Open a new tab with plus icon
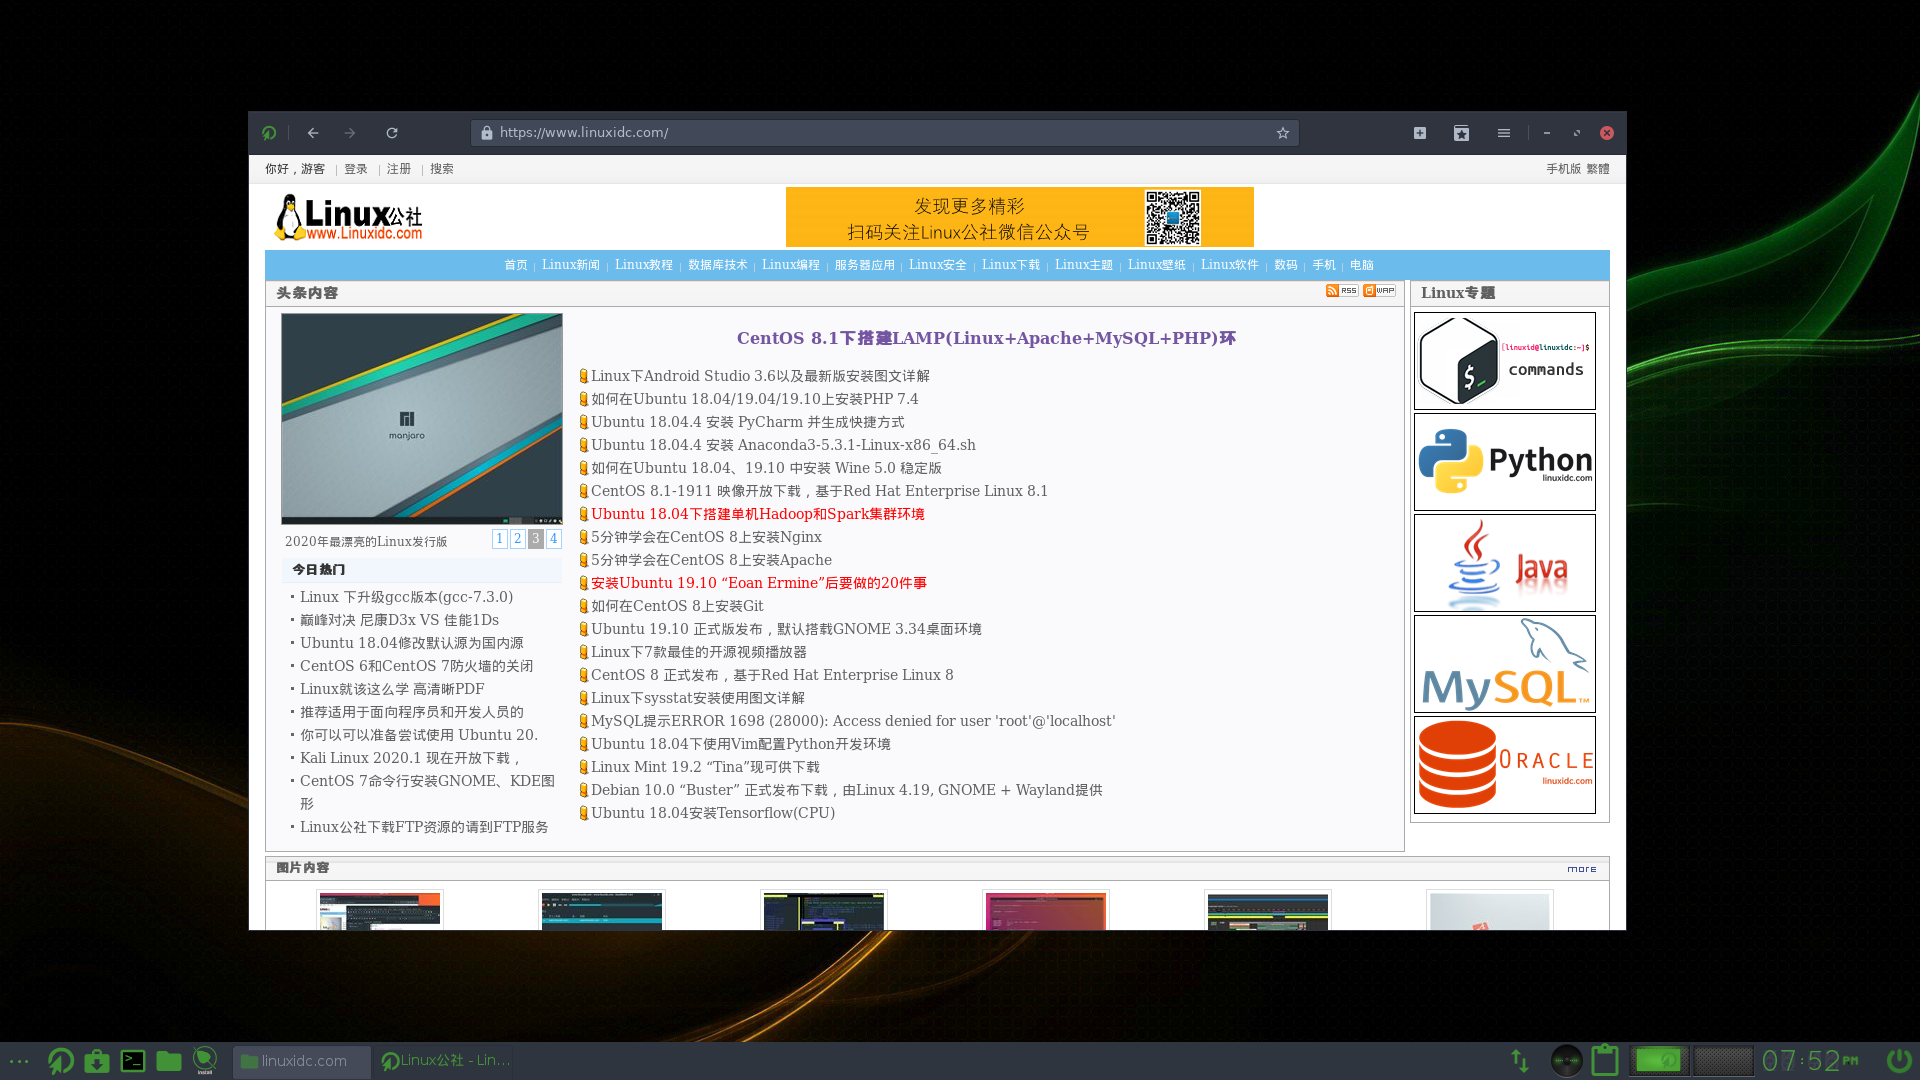 [1420, 133]
